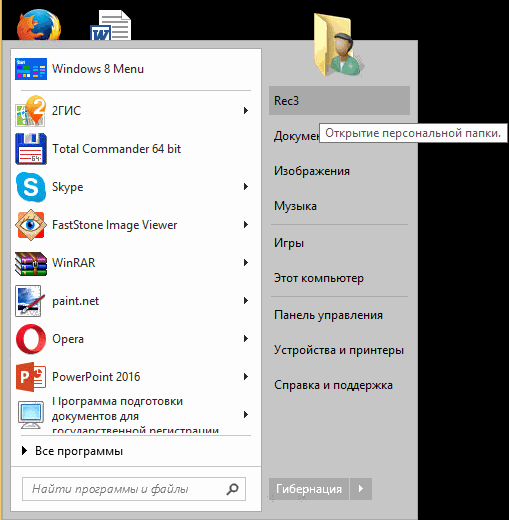
Task: Open PowerPoint 2016 icon
Action: (x=31, y=377)
